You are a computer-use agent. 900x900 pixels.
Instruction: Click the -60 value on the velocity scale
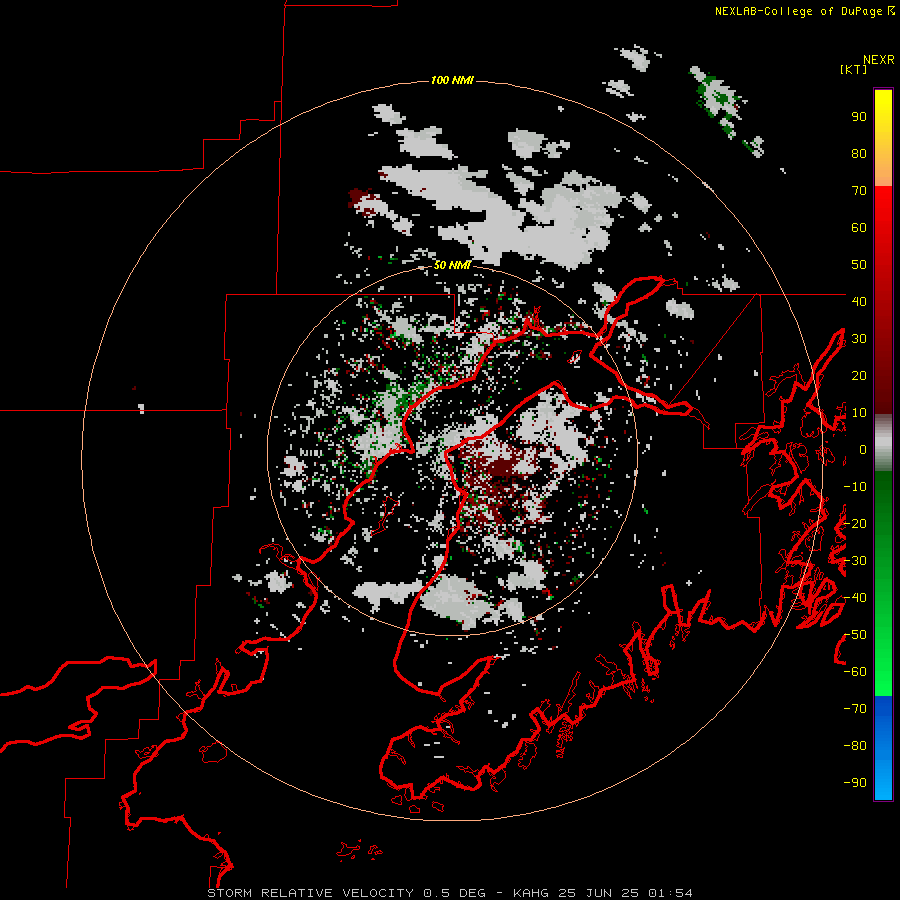click(x=855, y=672)
